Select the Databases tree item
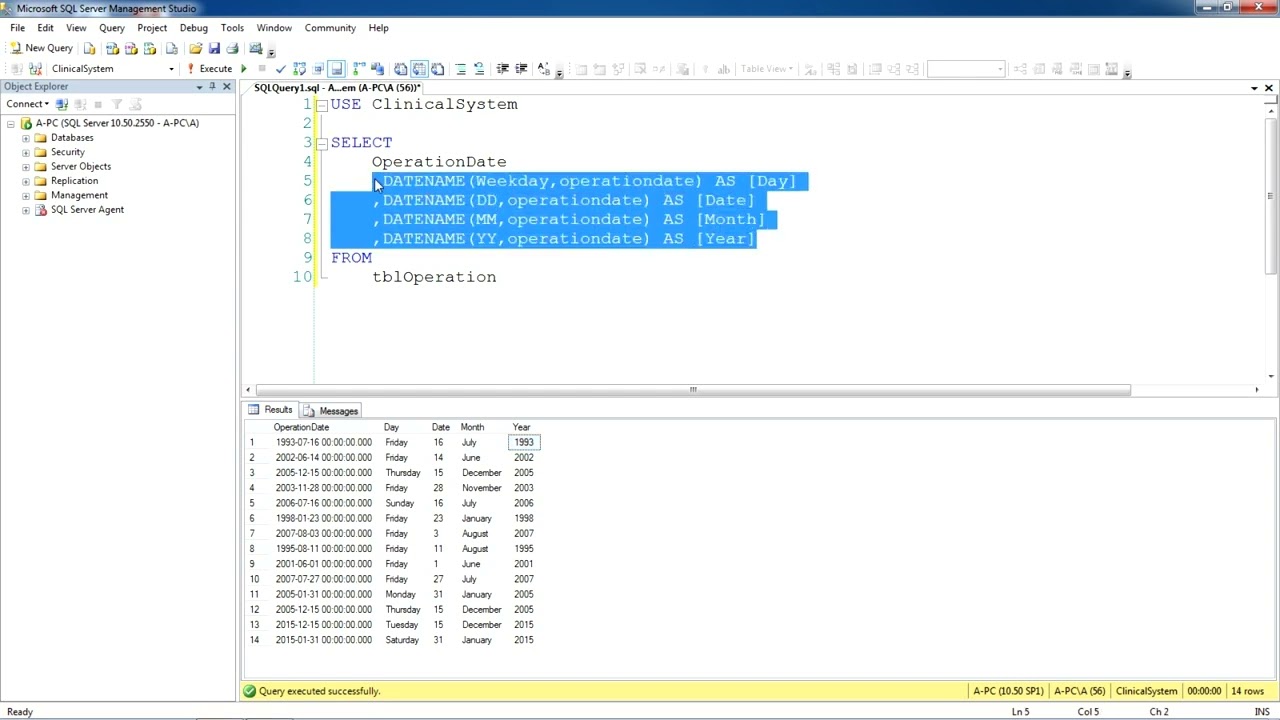Viewport: 1280px width, 720px height. click(72, 138)
